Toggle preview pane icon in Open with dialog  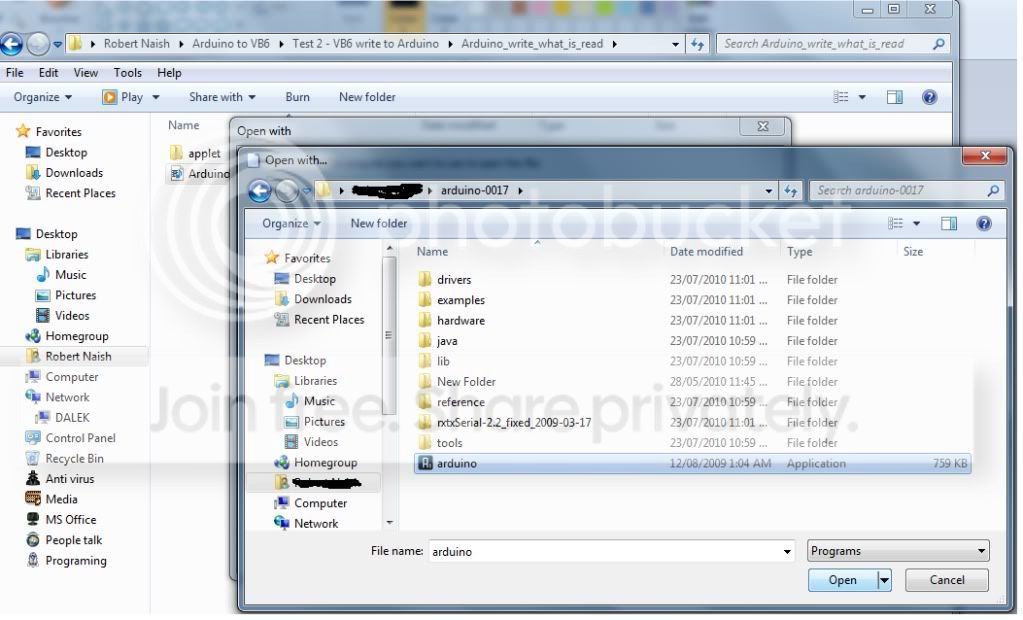pyautogui.click(x=949, y=224)
